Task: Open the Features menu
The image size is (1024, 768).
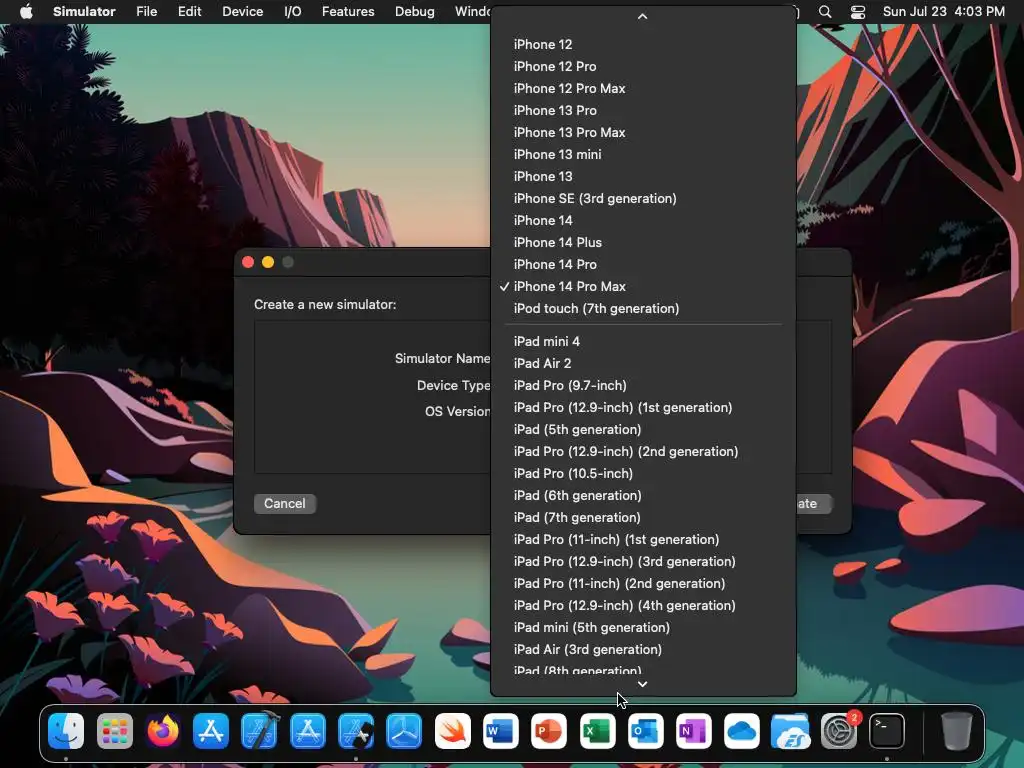Action: click(x=348, y=12)
